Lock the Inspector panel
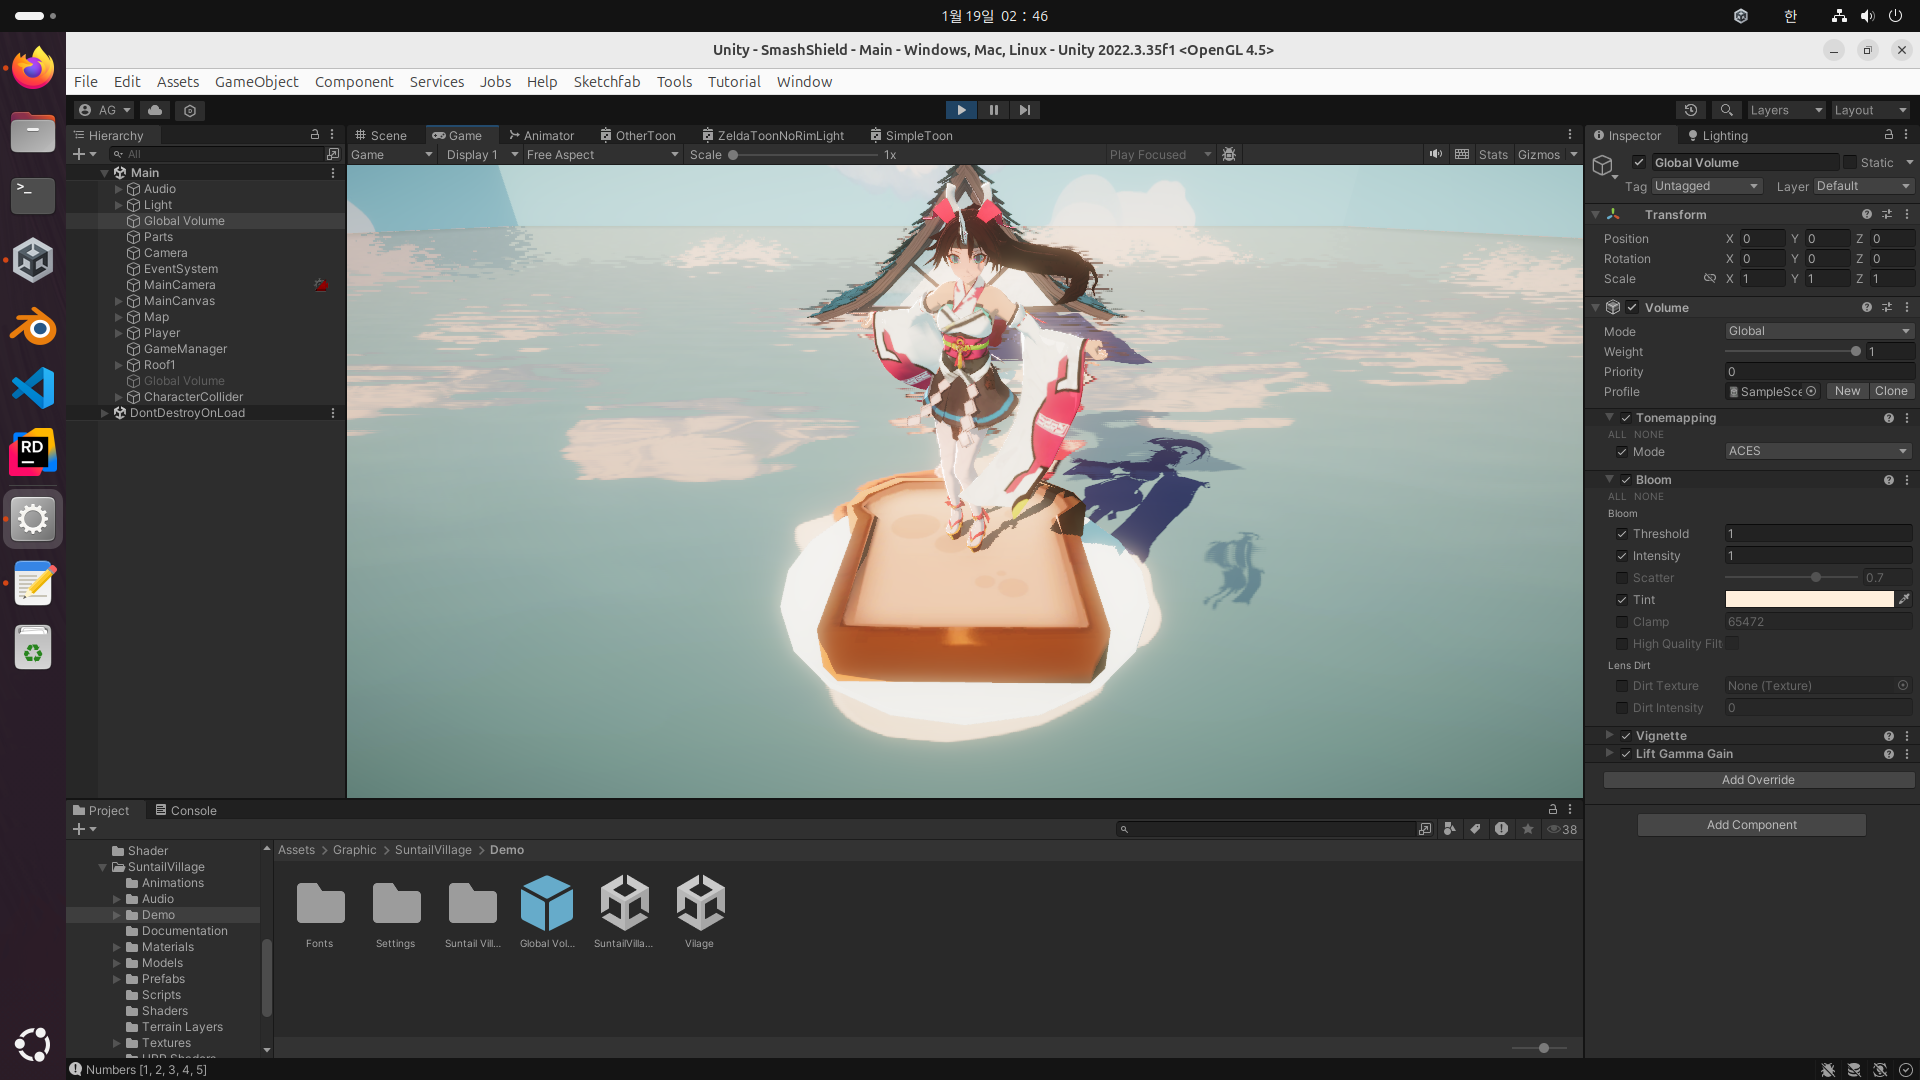The width and height of the screenshot is (1920, 1080). pos(1888,135)
